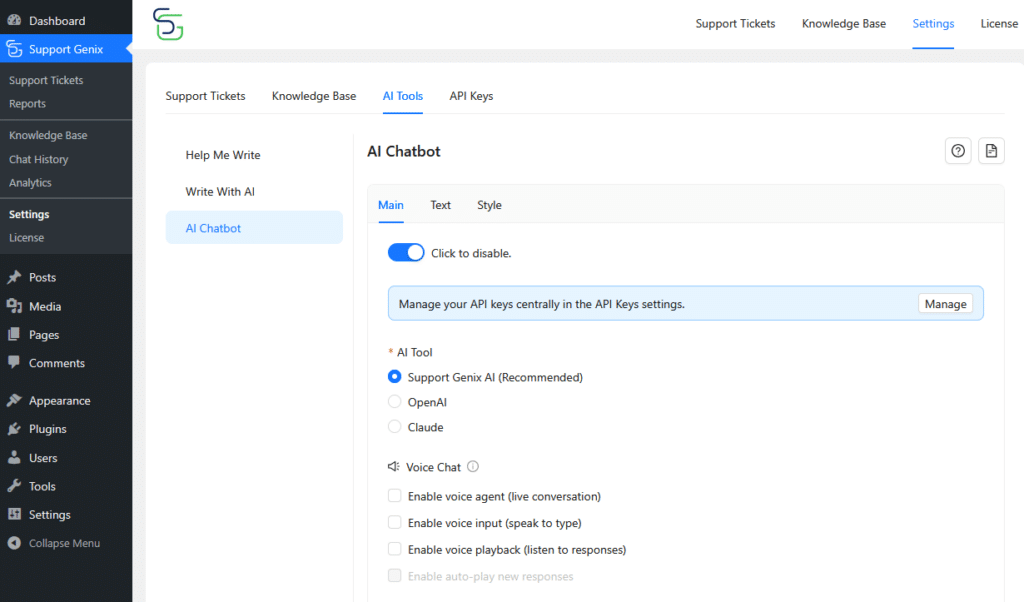Click the Manage API keys button
1024x602 pixels.
[945, 304]
